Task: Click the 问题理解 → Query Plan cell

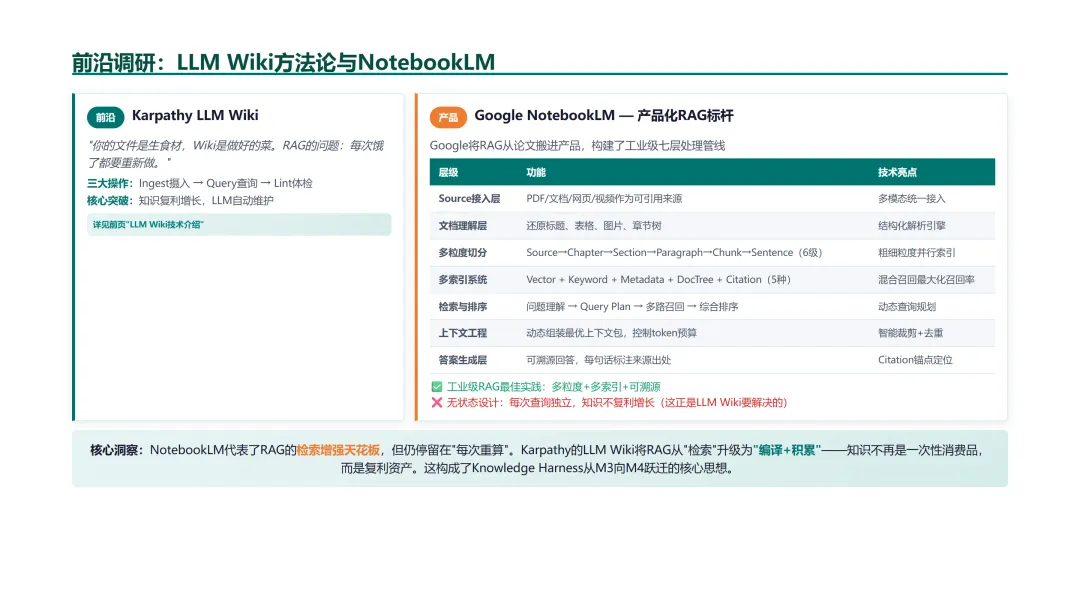Action: 632,306
